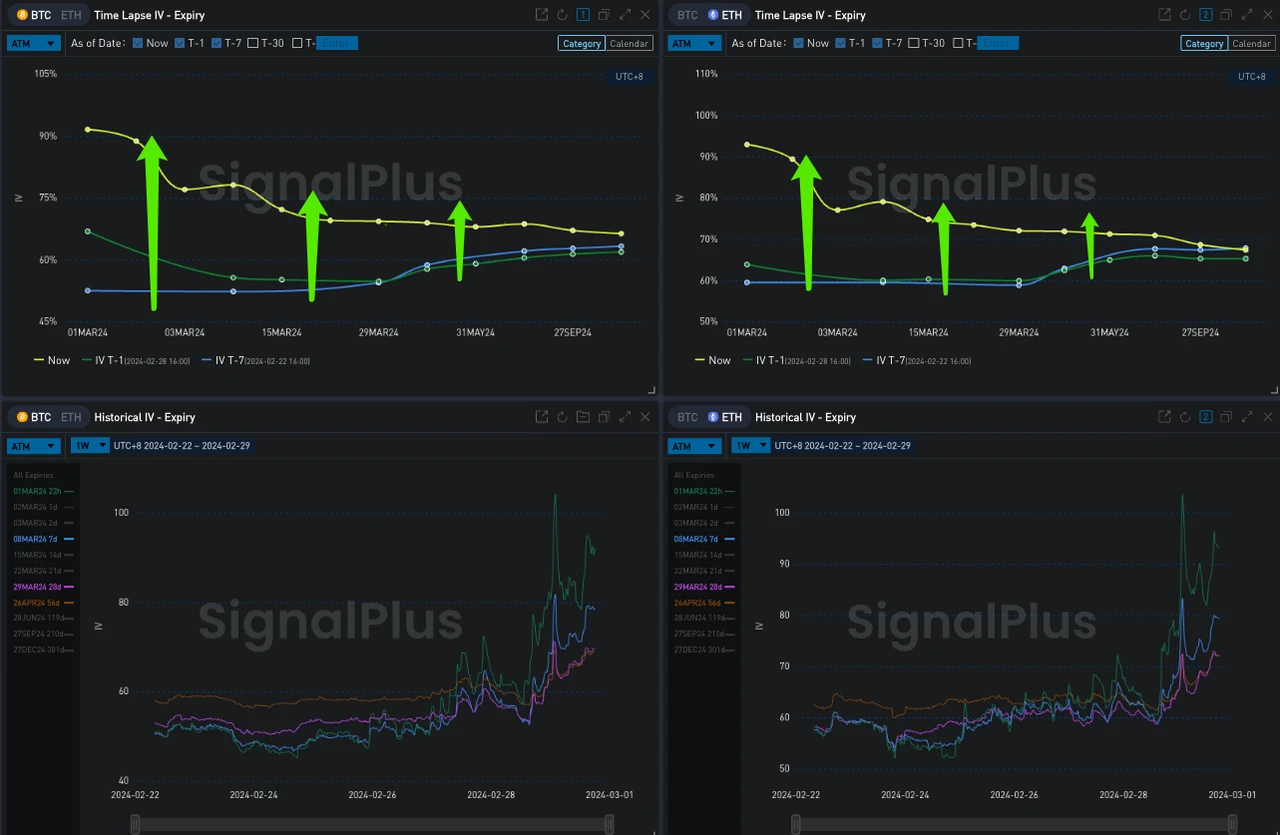Open the 1W range dropdown in BTC Historical IV

coord(89,446)
